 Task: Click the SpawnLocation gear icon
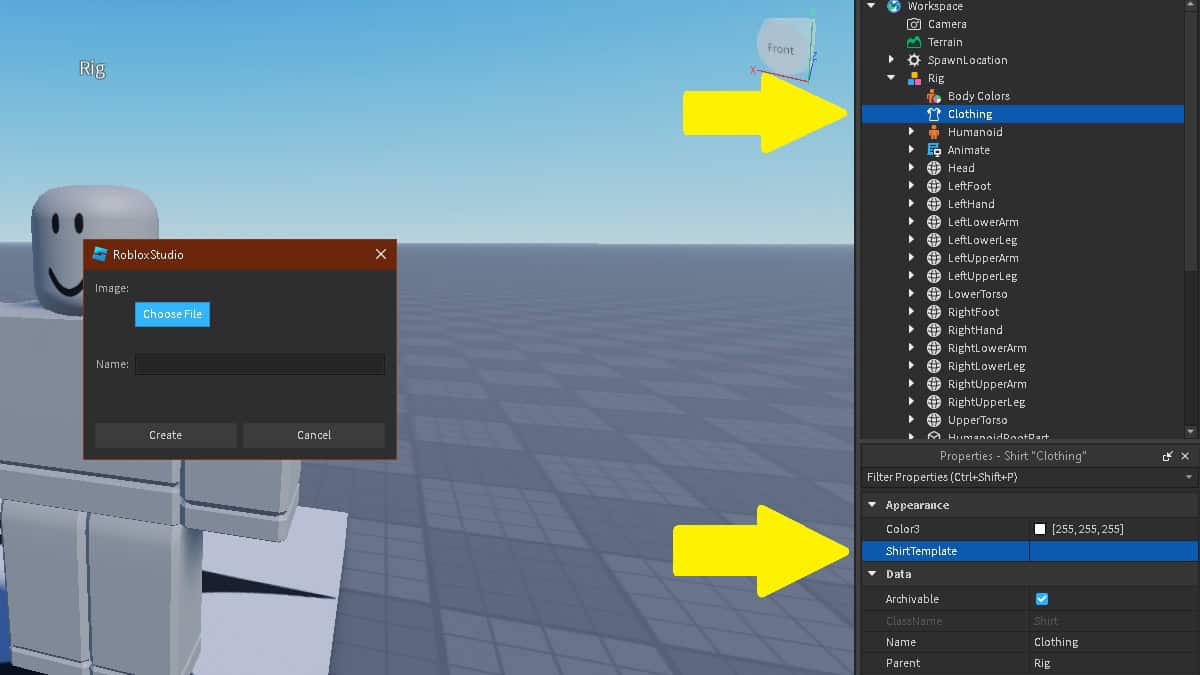tap(914, 59)
